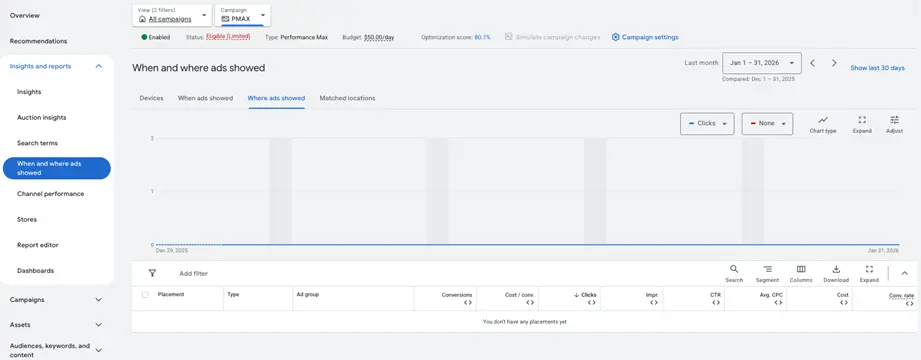Click the Clicks column resize arrows
Viewport: 921px width, 360px height.
[x=592, y=302]
